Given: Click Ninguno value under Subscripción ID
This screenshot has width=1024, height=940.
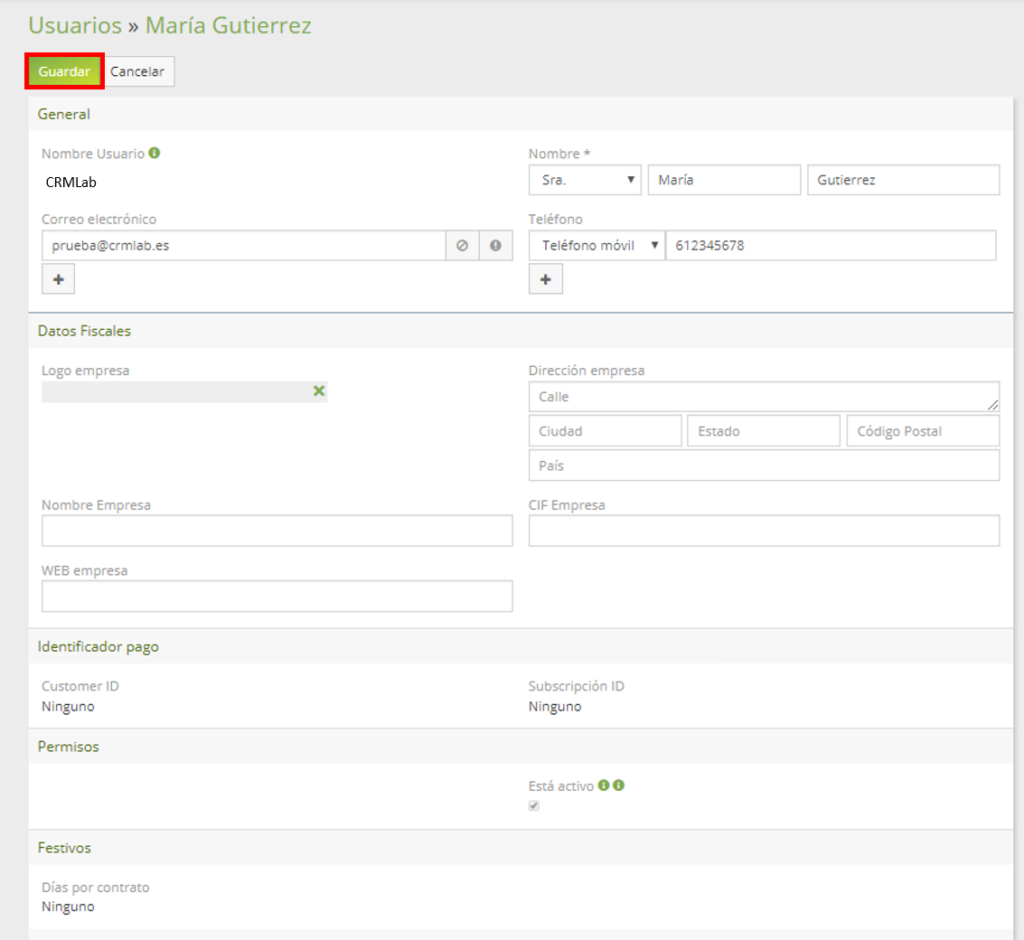Looking at the screenshot, I should 555,707.
